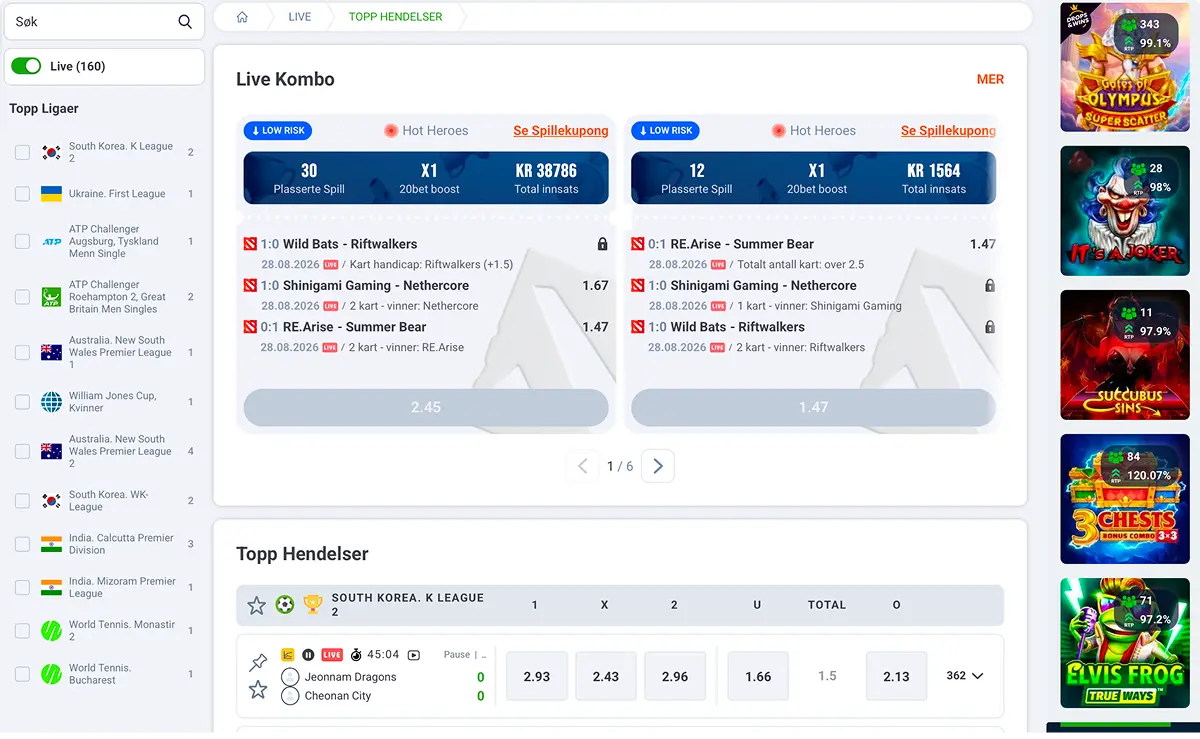Go to the previous Live Kombo page
The image size is (1200, 739).
coord(582,466)
